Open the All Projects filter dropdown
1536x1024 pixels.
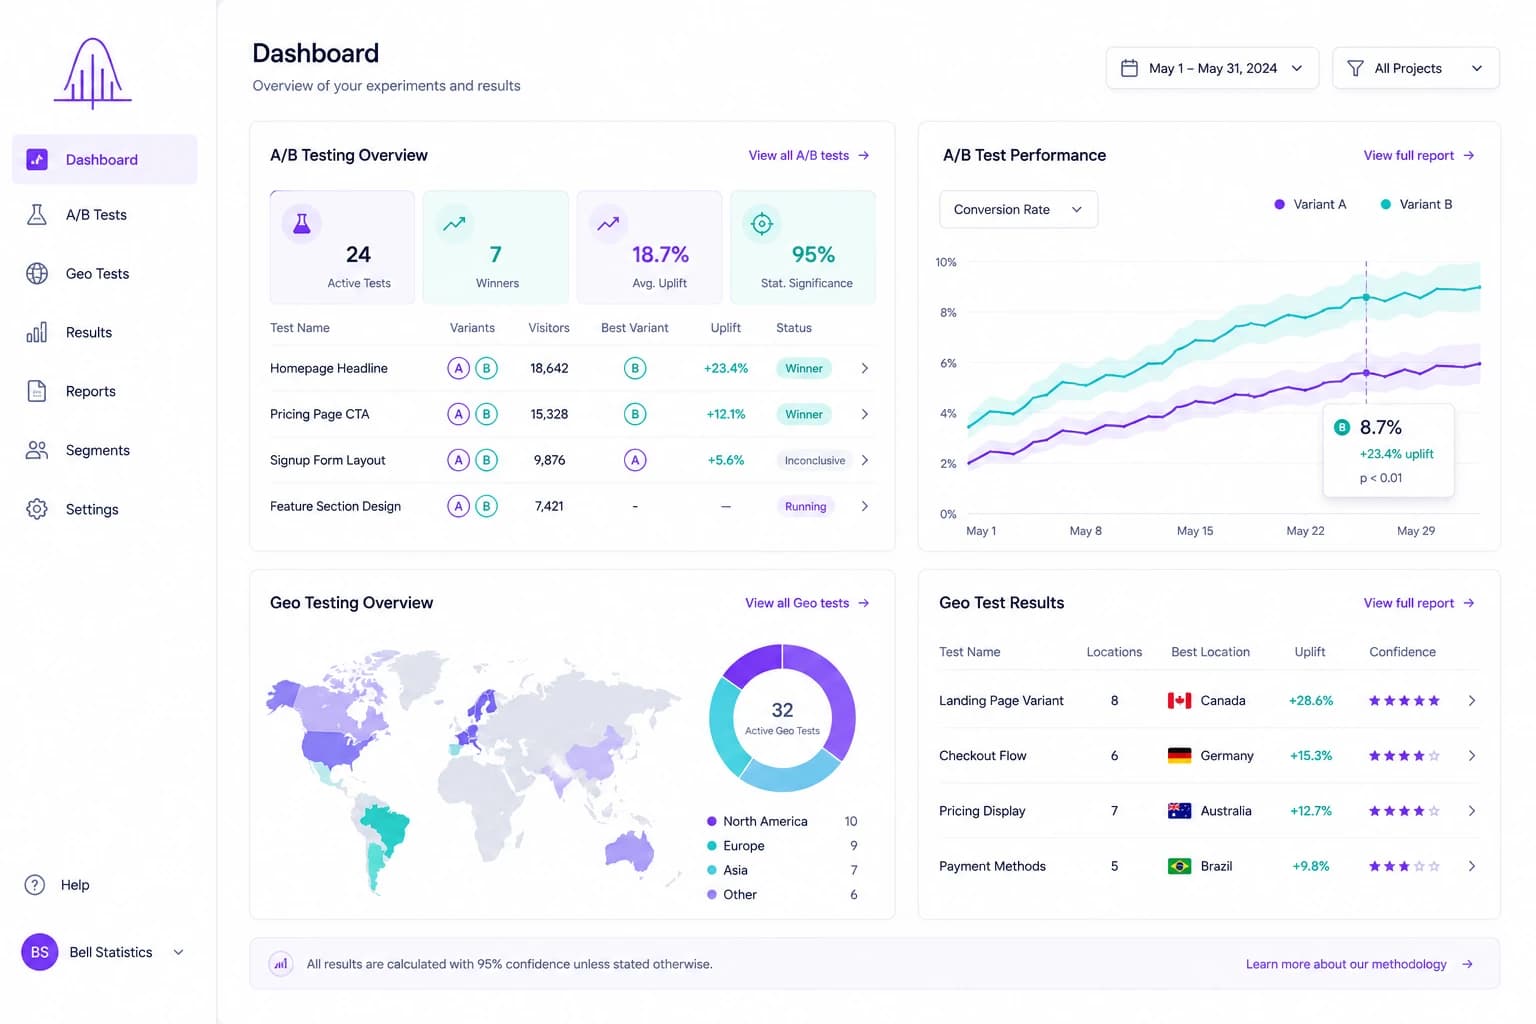(x=1415, y=68)
